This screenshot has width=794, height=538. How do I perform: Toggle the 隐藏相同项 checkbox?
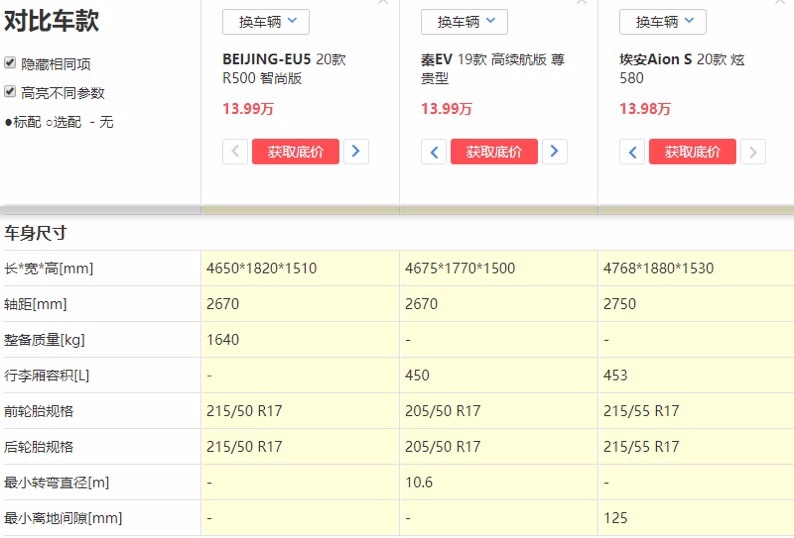coord(10,63)
